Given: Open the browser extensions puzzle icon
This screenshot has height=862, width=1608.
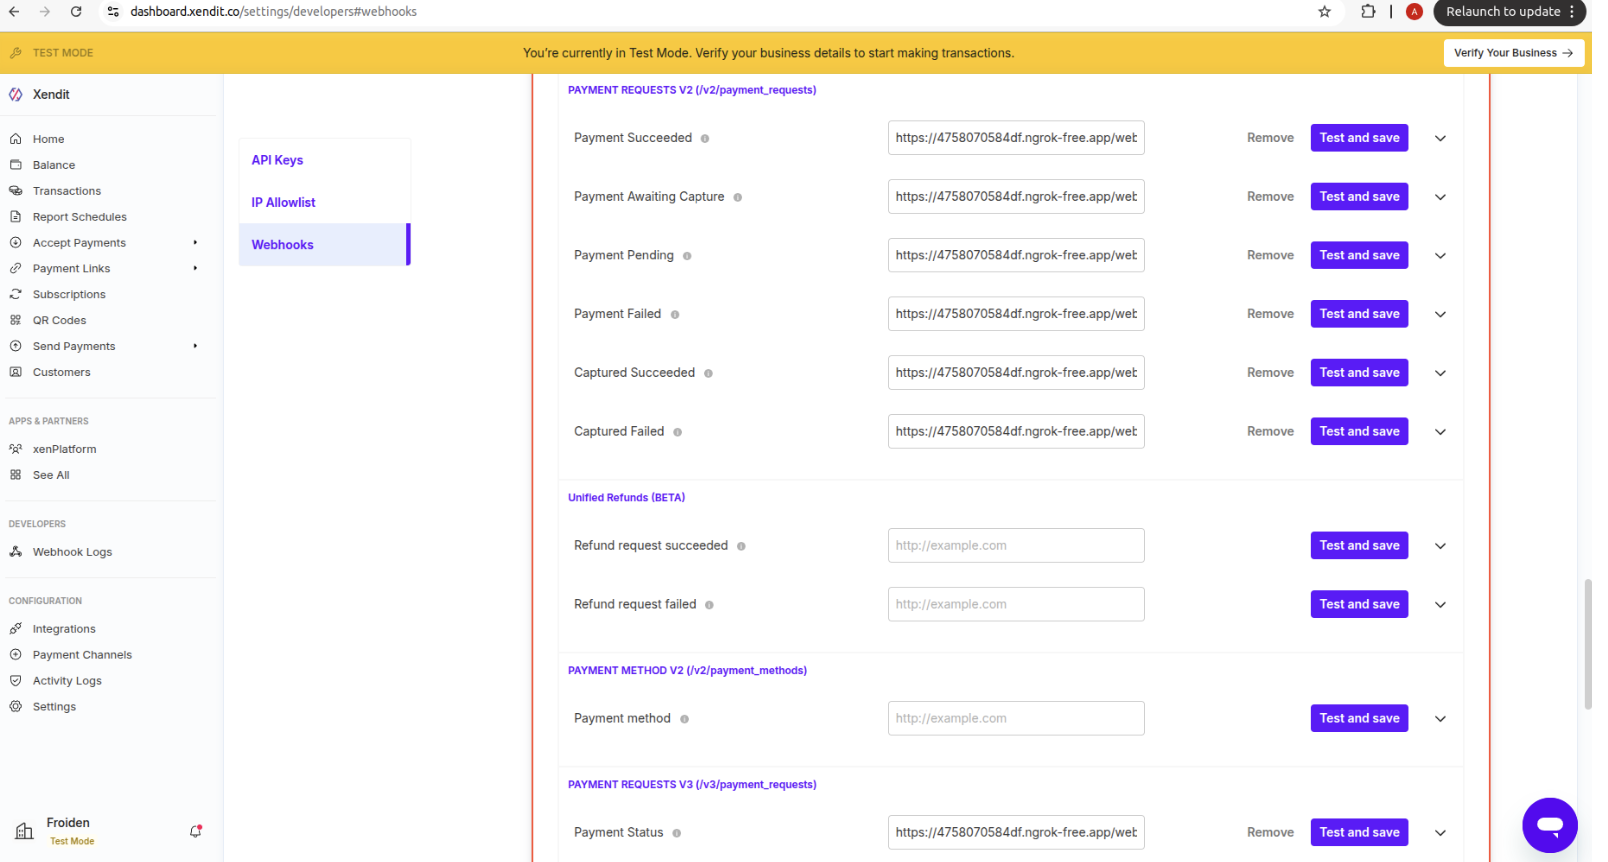Looking at the screenshot, I should pyautogui.click(x=1368, y=12).
